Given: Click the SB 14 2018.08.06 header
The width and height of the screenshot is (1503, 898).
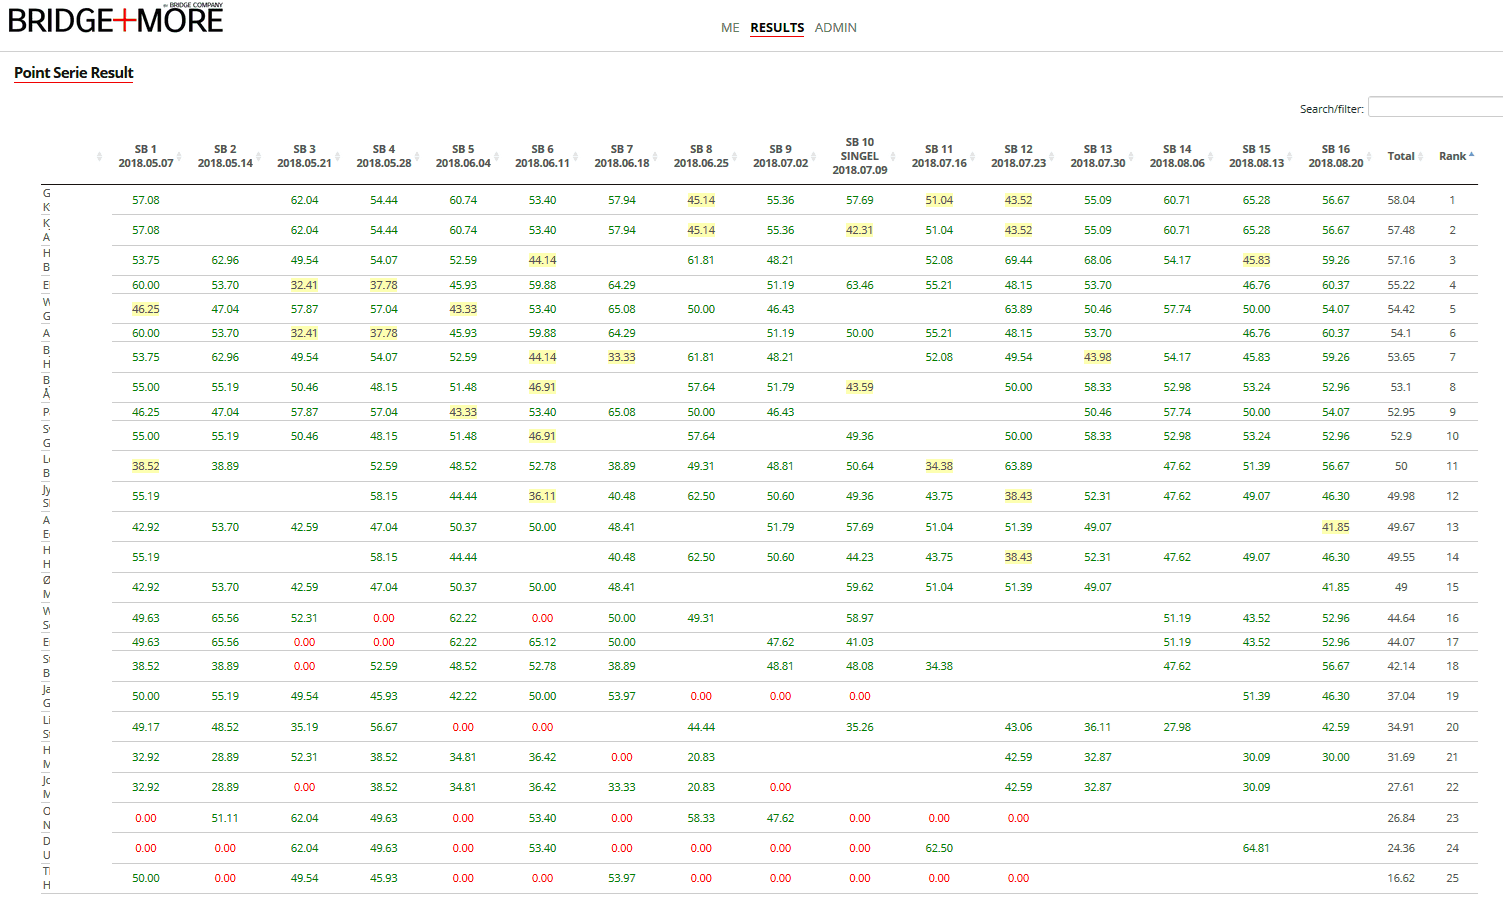Looking at the screenshot, I should pos(1177,156).
